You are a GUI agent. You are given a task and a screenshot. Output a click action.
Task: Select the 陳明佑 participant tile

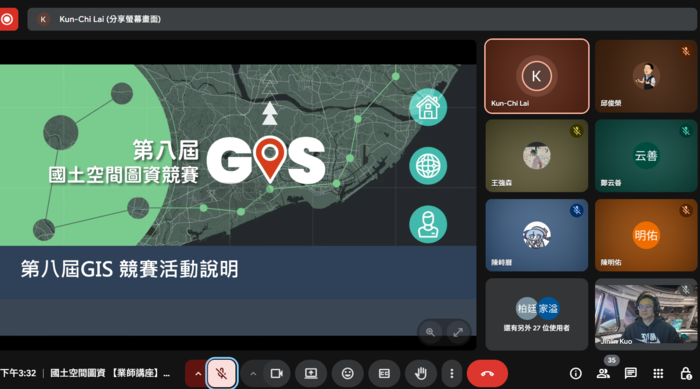[x=646, y=235]
